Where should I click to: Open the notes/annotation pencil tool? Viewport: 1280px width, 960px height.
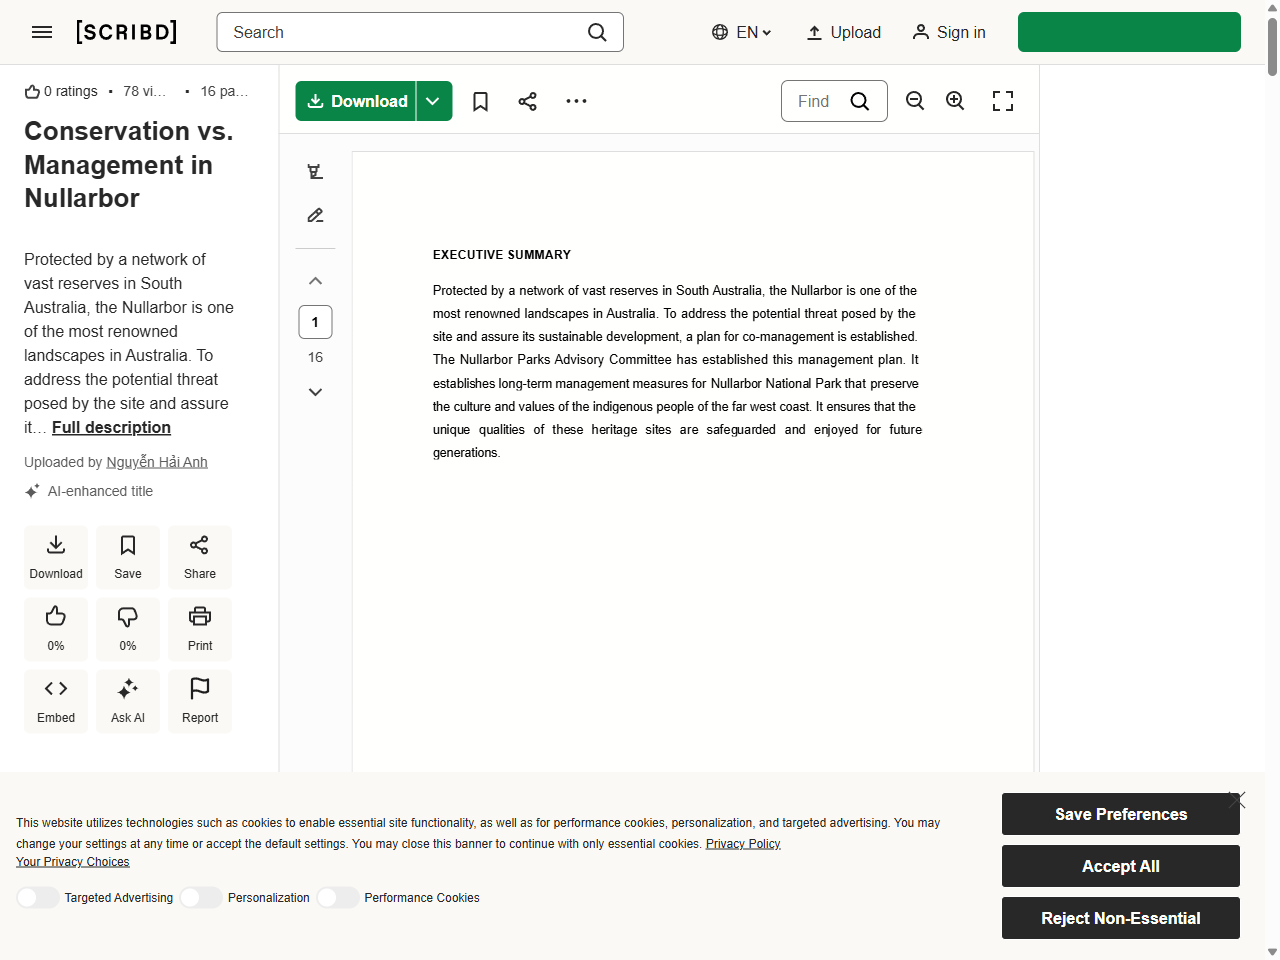pos(315,215)
